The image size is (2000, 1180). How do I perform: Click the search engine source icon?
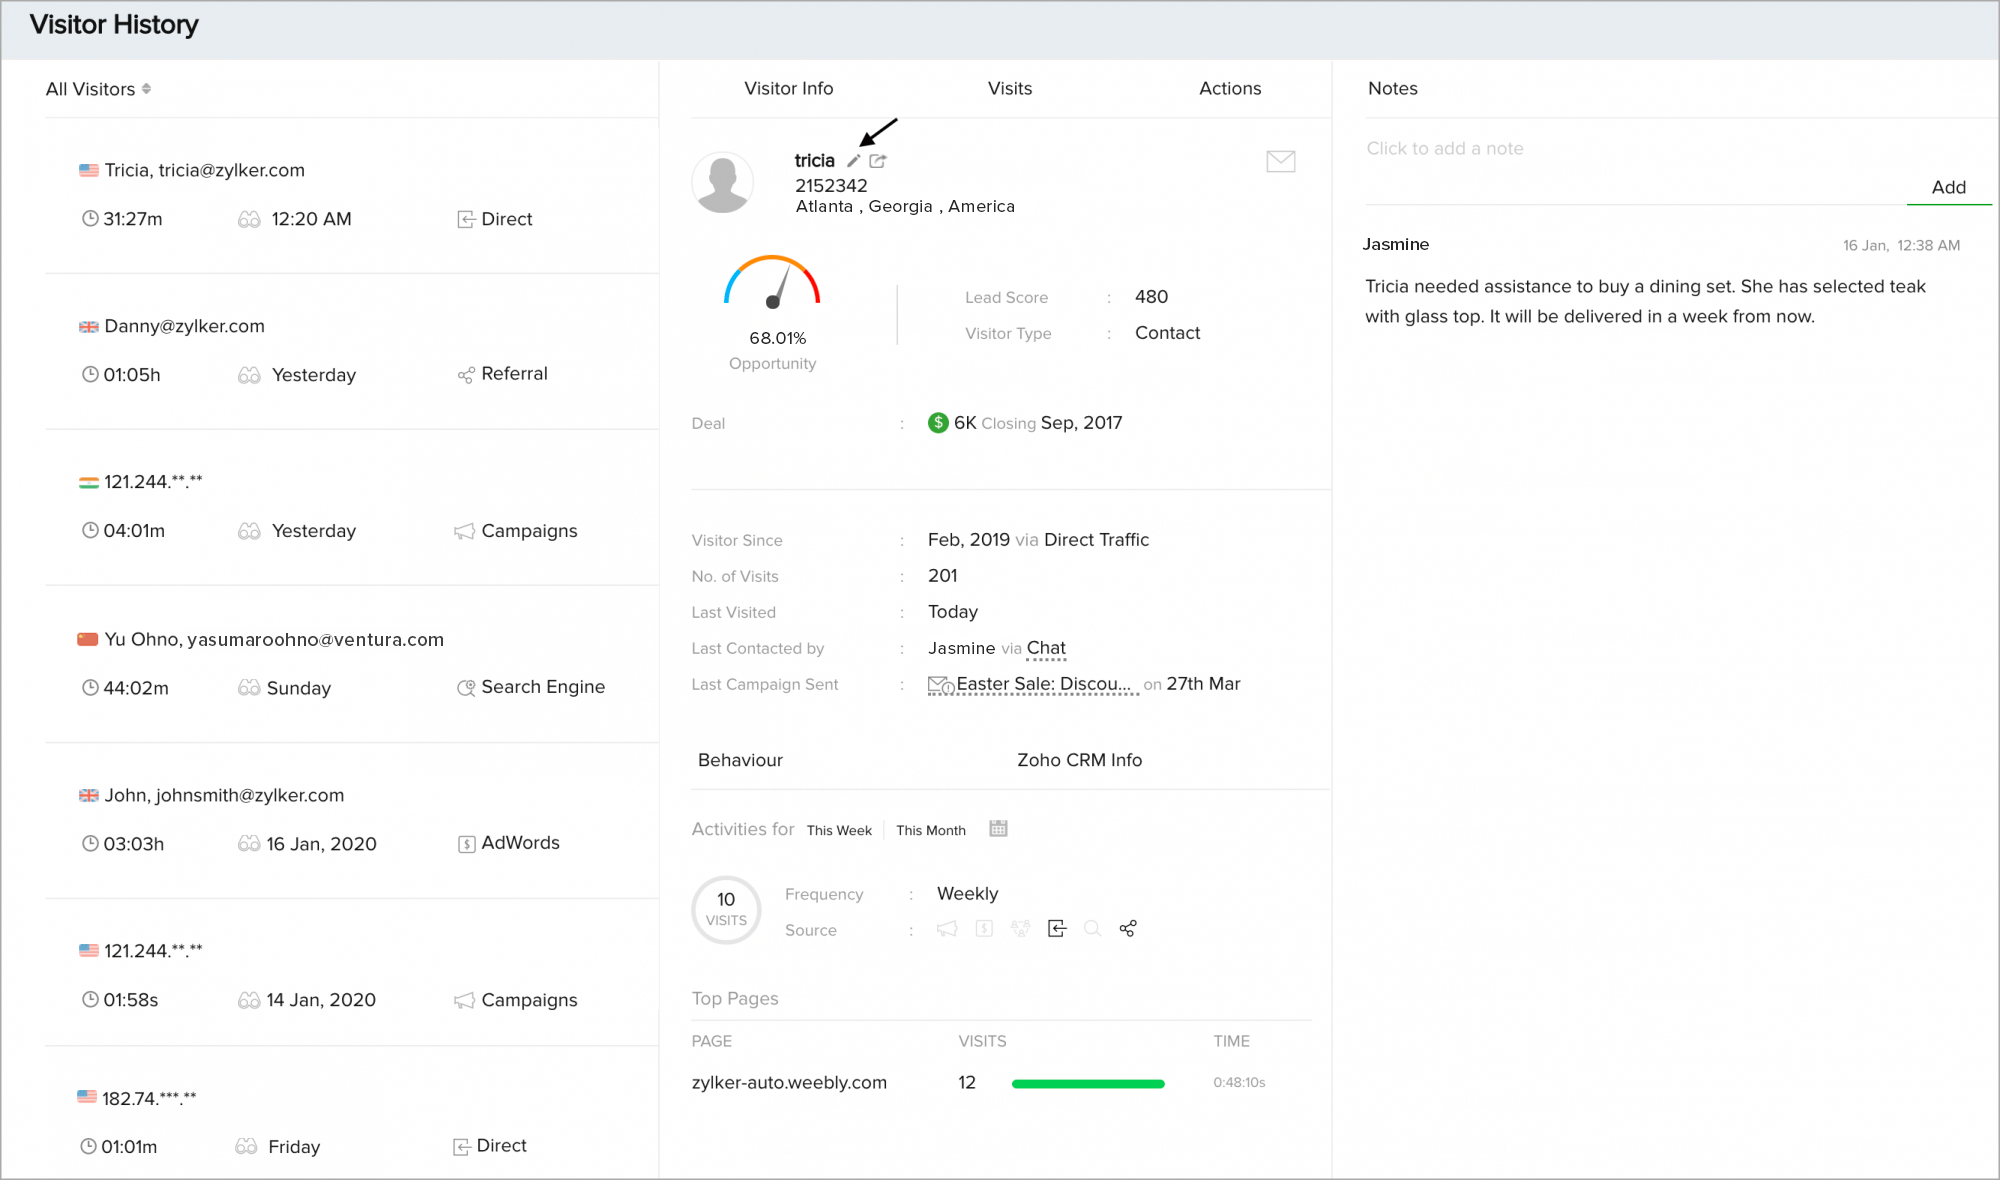coord(1092,929)
